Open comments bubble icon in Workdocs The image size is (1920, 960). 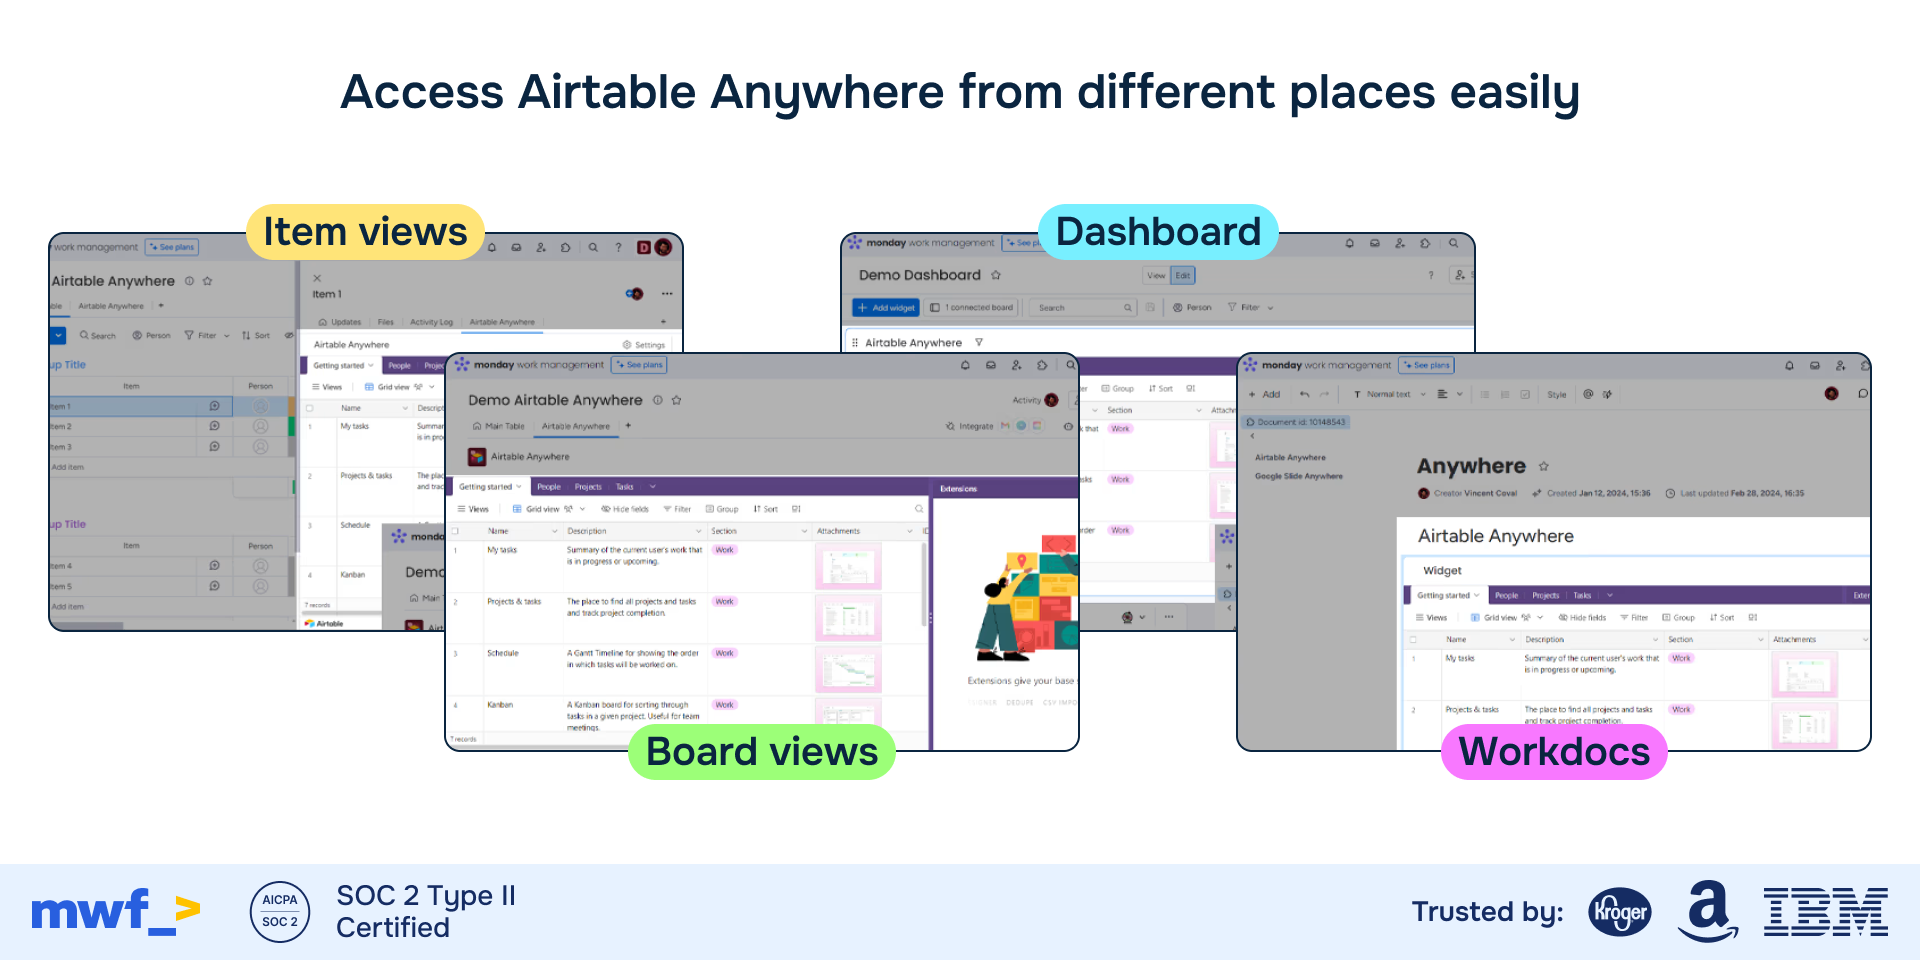[x=1862, y=394]
